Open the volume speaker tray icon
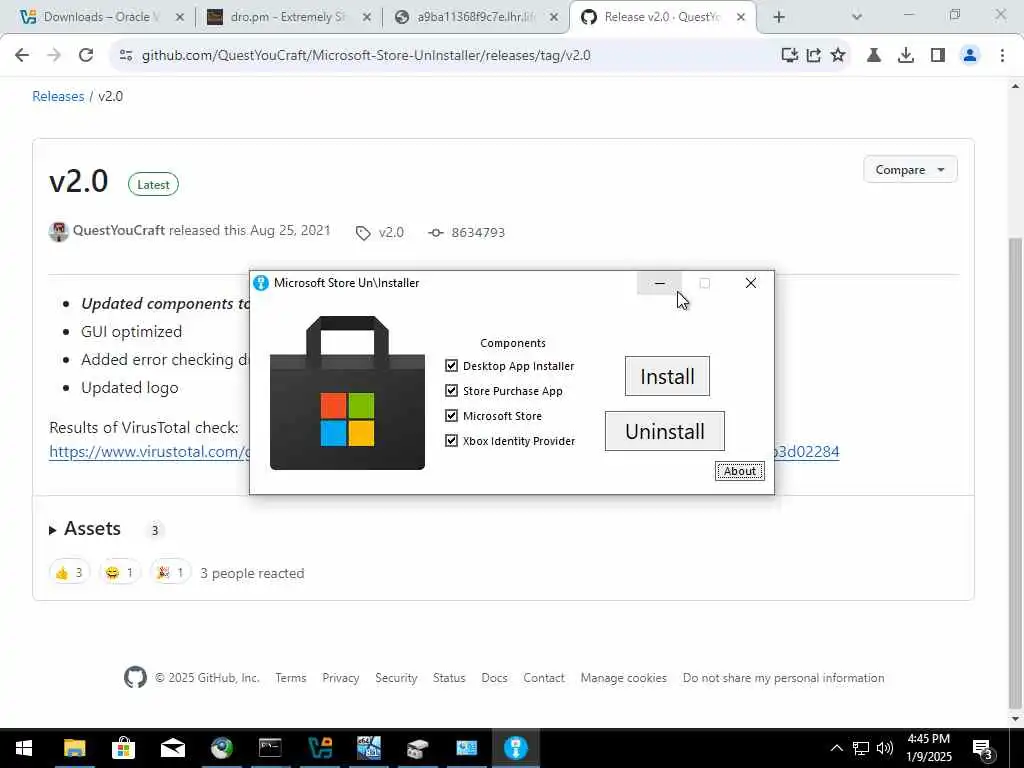 point(884,748)
